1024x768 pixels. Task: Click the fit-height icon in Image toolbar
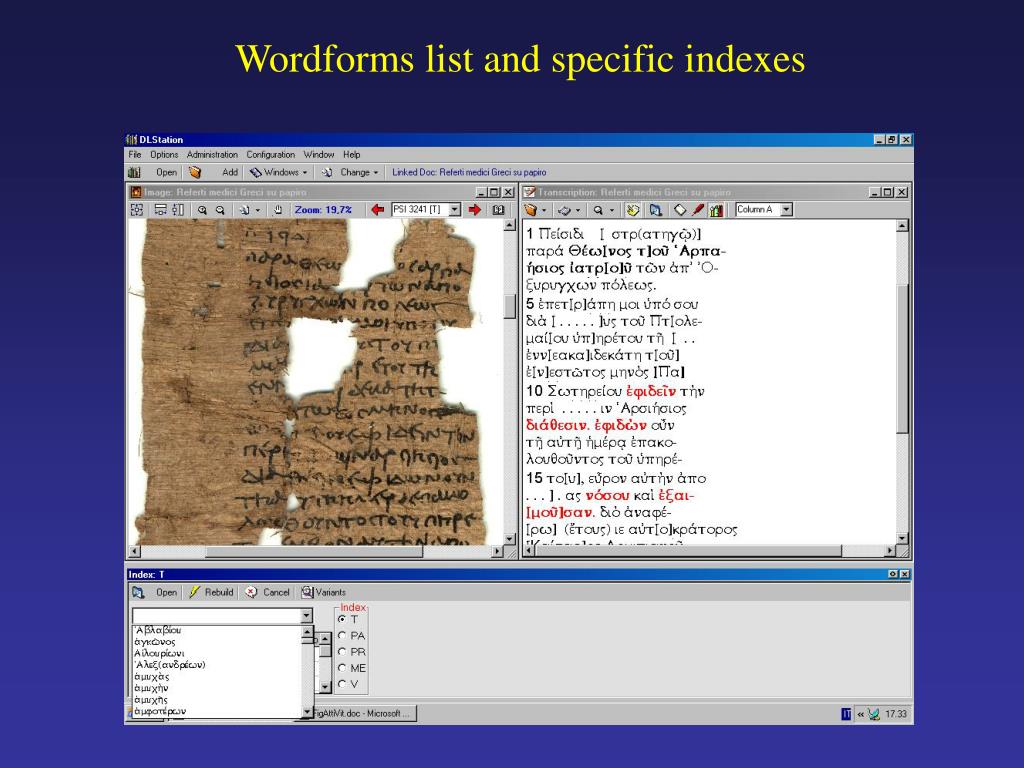[178, 210]
